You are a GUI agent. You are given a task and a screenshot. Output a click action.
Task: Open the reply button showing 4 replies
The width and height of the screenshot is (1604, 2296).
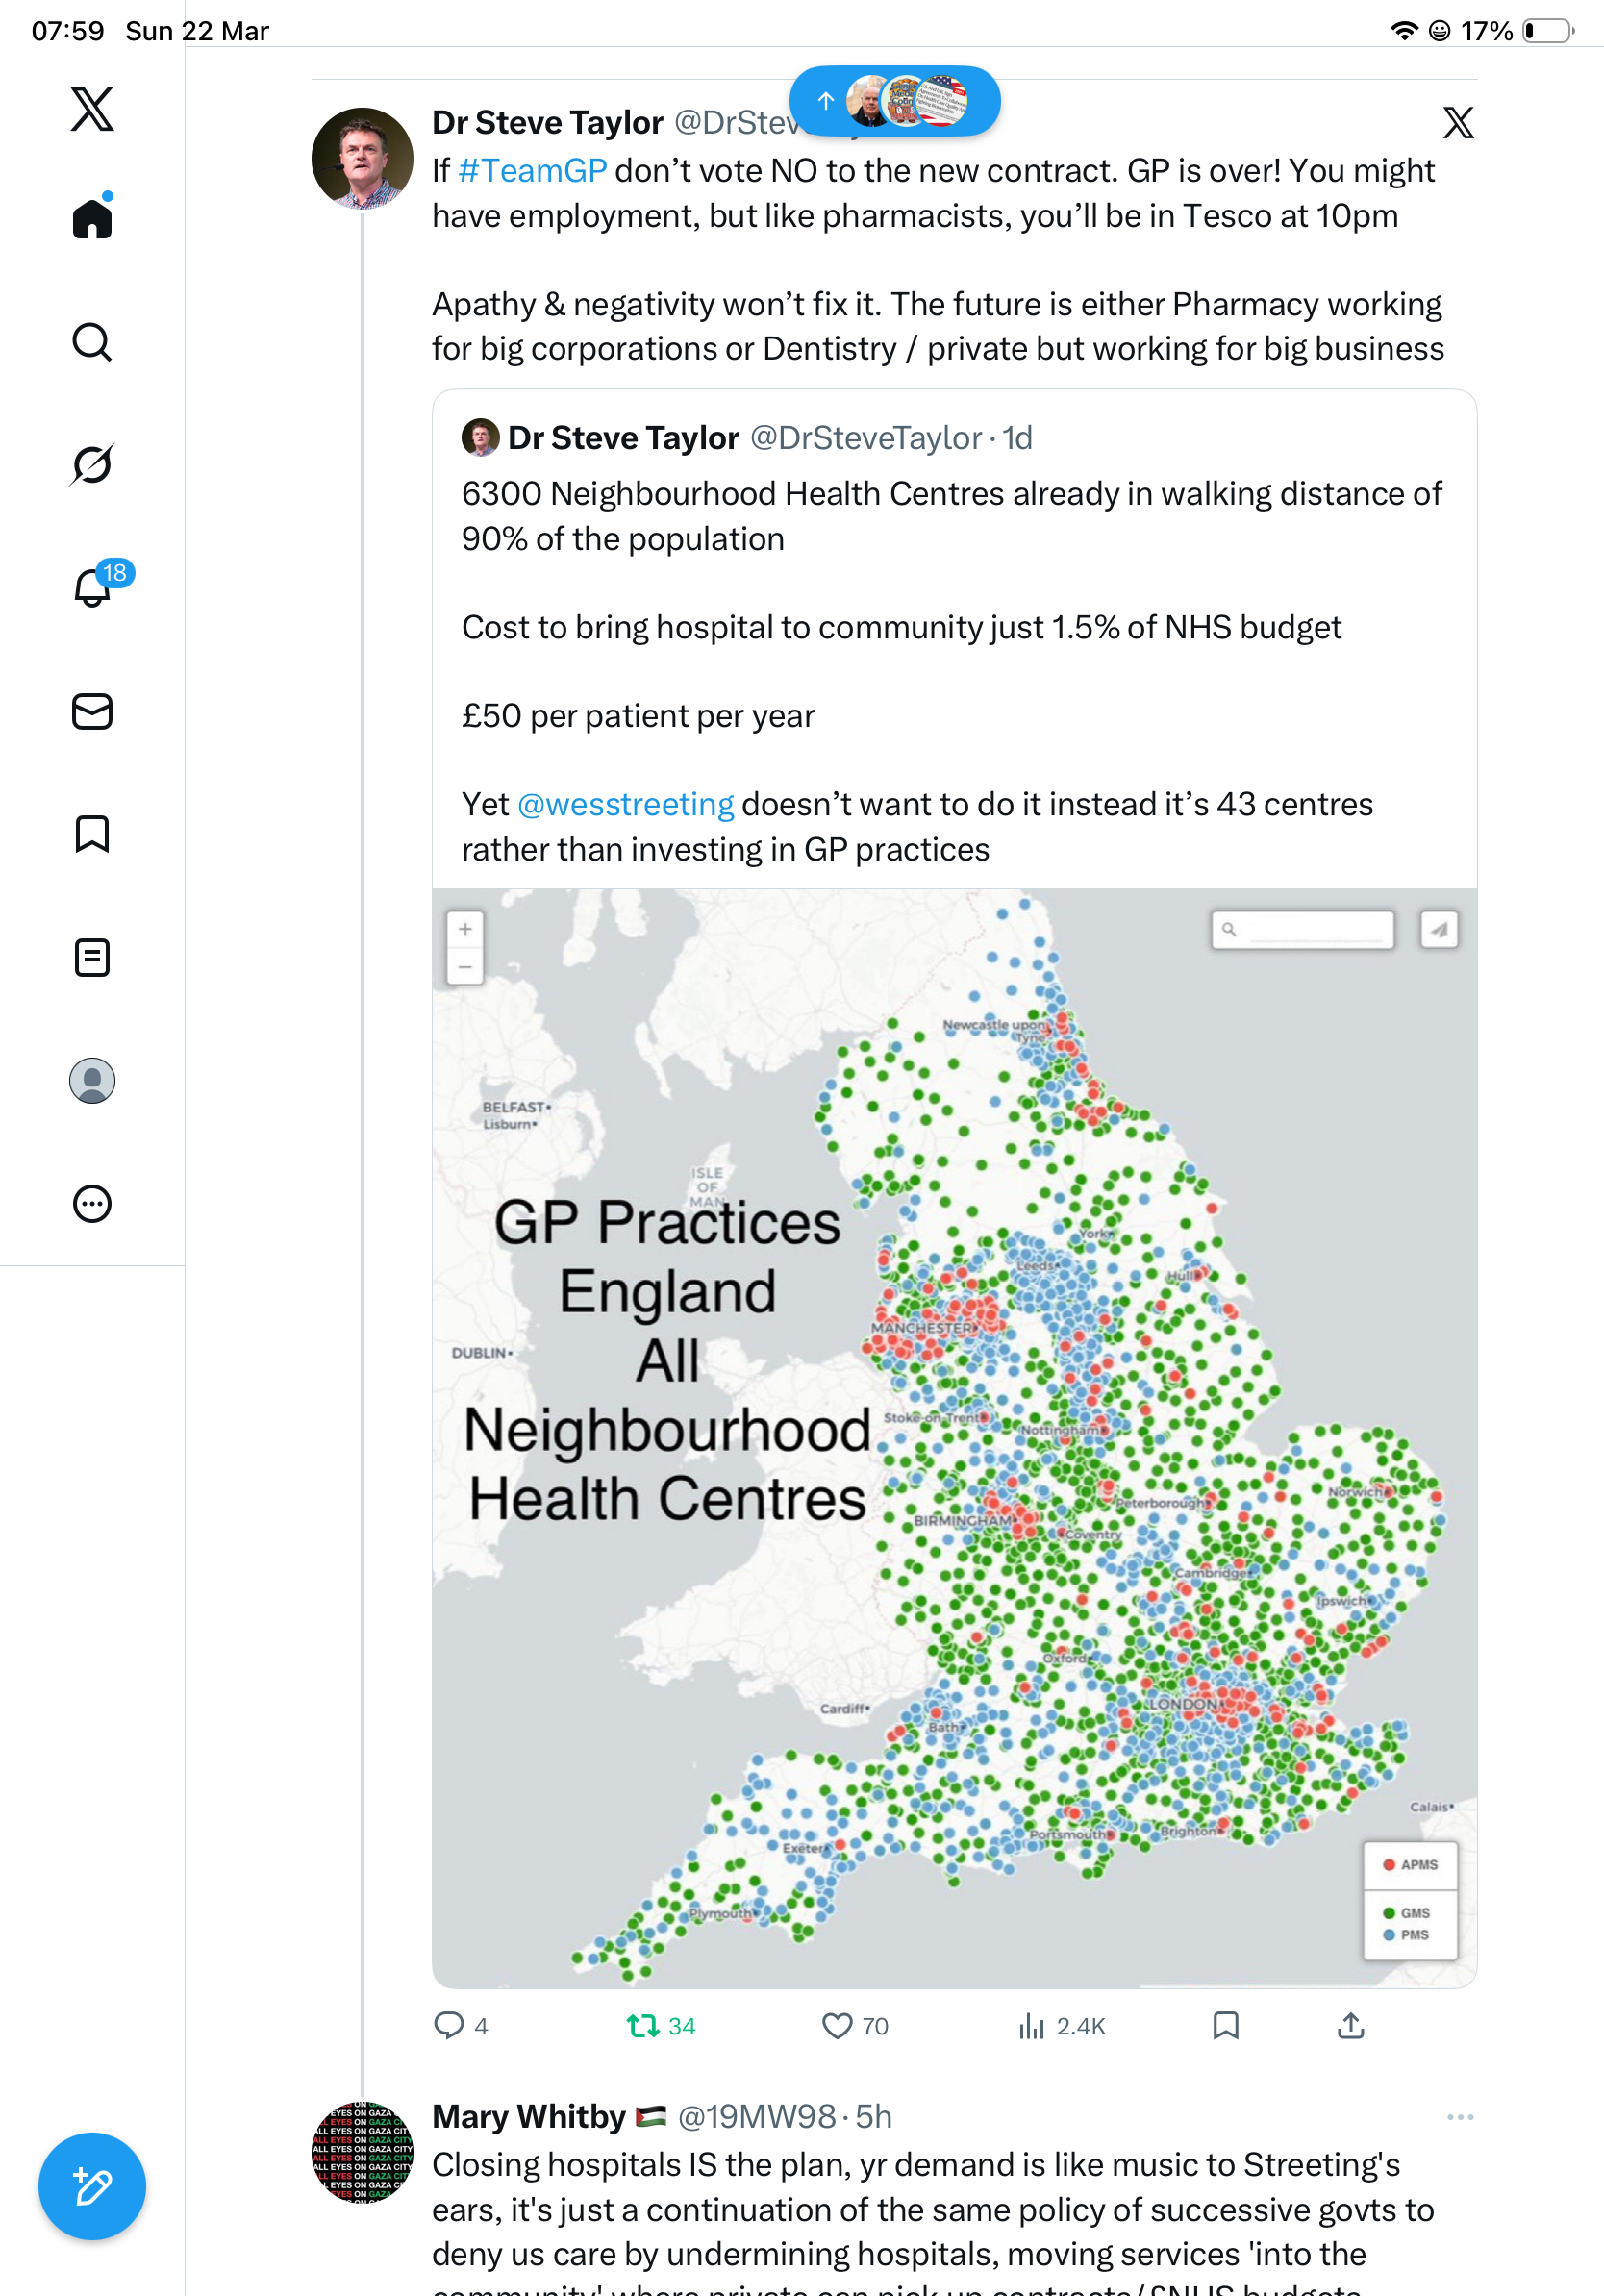click(x=460, y=2026)
